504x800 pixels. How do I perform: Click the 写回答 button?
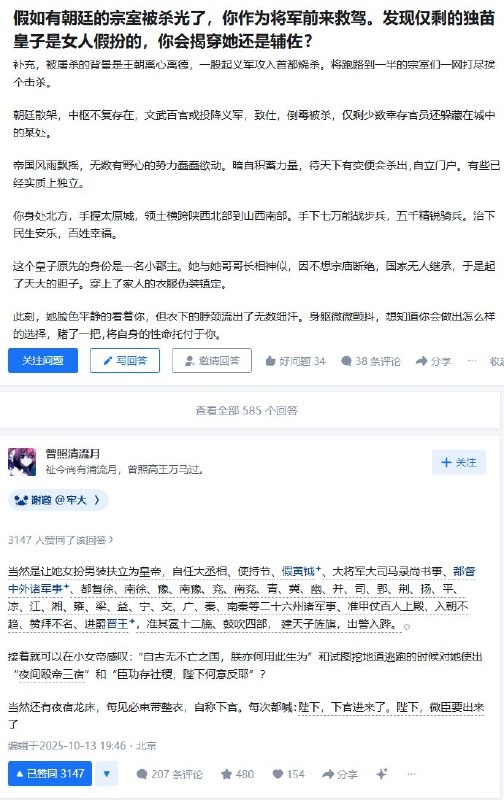[125, 361]
